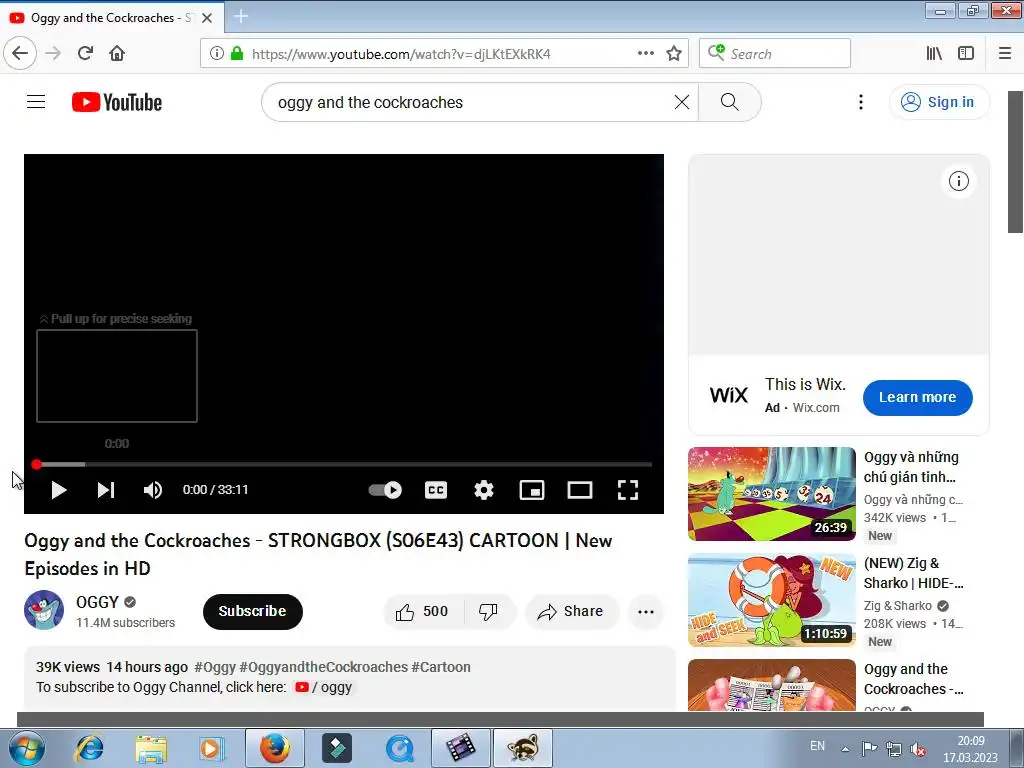Open the OGGY channel avatar
The image size is (1024, 768).
pyautogui.click(x=44, y=610)
